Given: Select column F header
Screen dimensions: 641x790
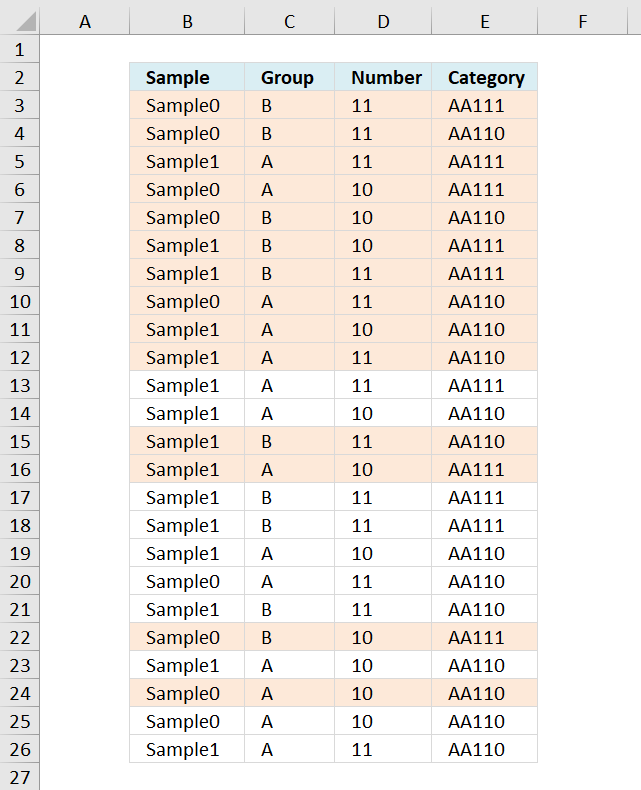Looking at the screenshot, I should pos(582,21).
